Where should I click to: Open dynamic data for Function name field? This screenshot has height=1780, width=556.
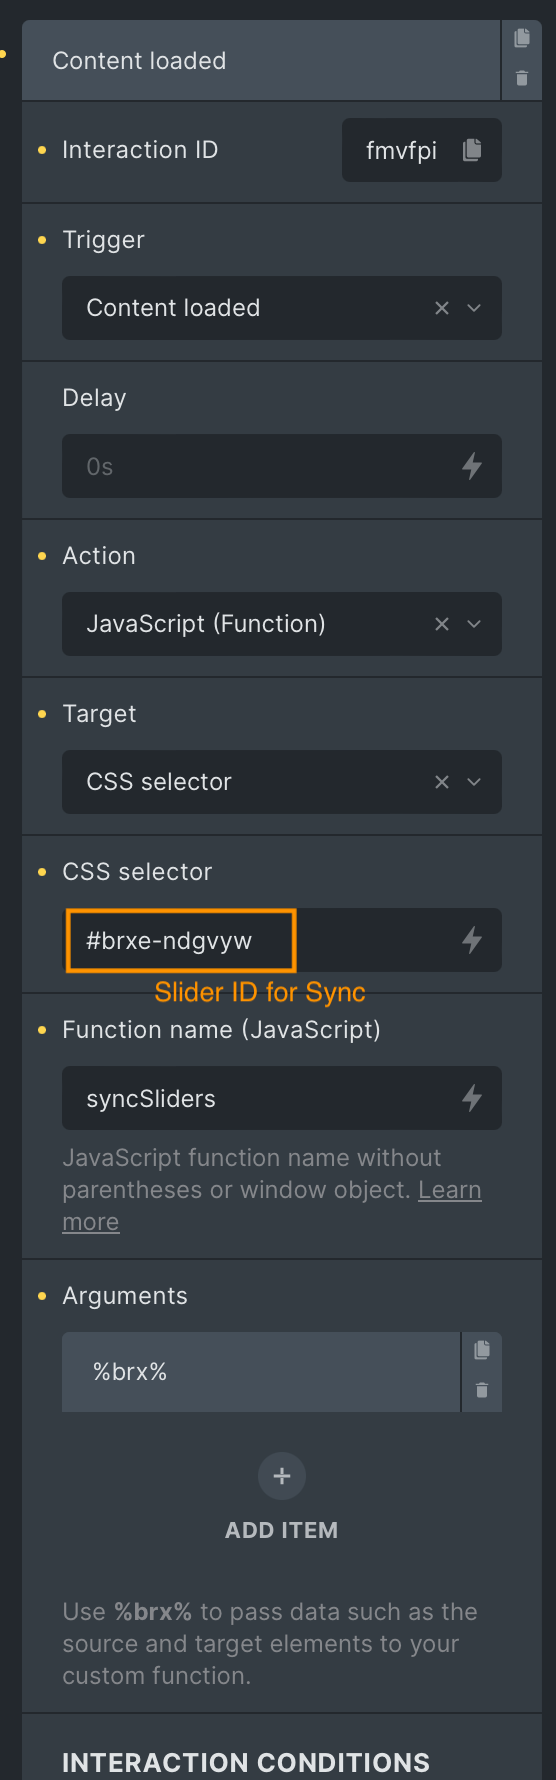[472, 1098]
